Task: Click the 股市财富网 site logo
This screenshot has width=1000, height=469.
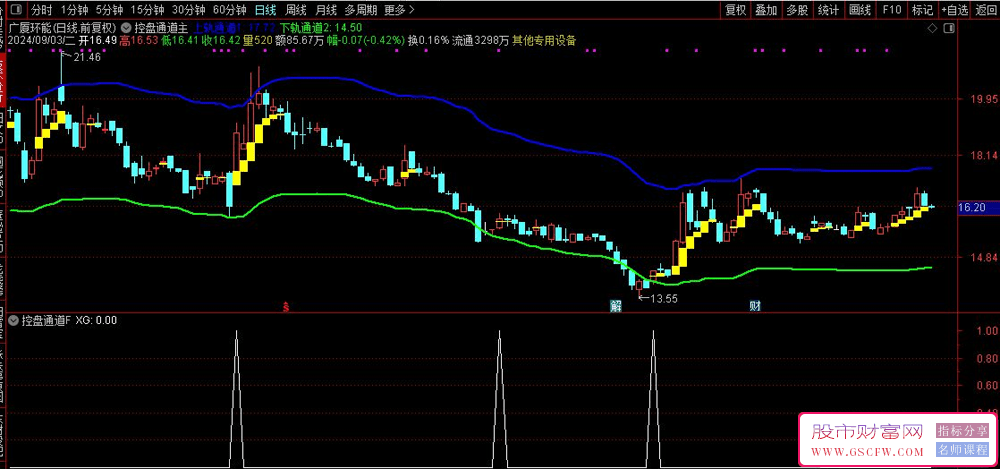Action: click(x=866, y=433)
